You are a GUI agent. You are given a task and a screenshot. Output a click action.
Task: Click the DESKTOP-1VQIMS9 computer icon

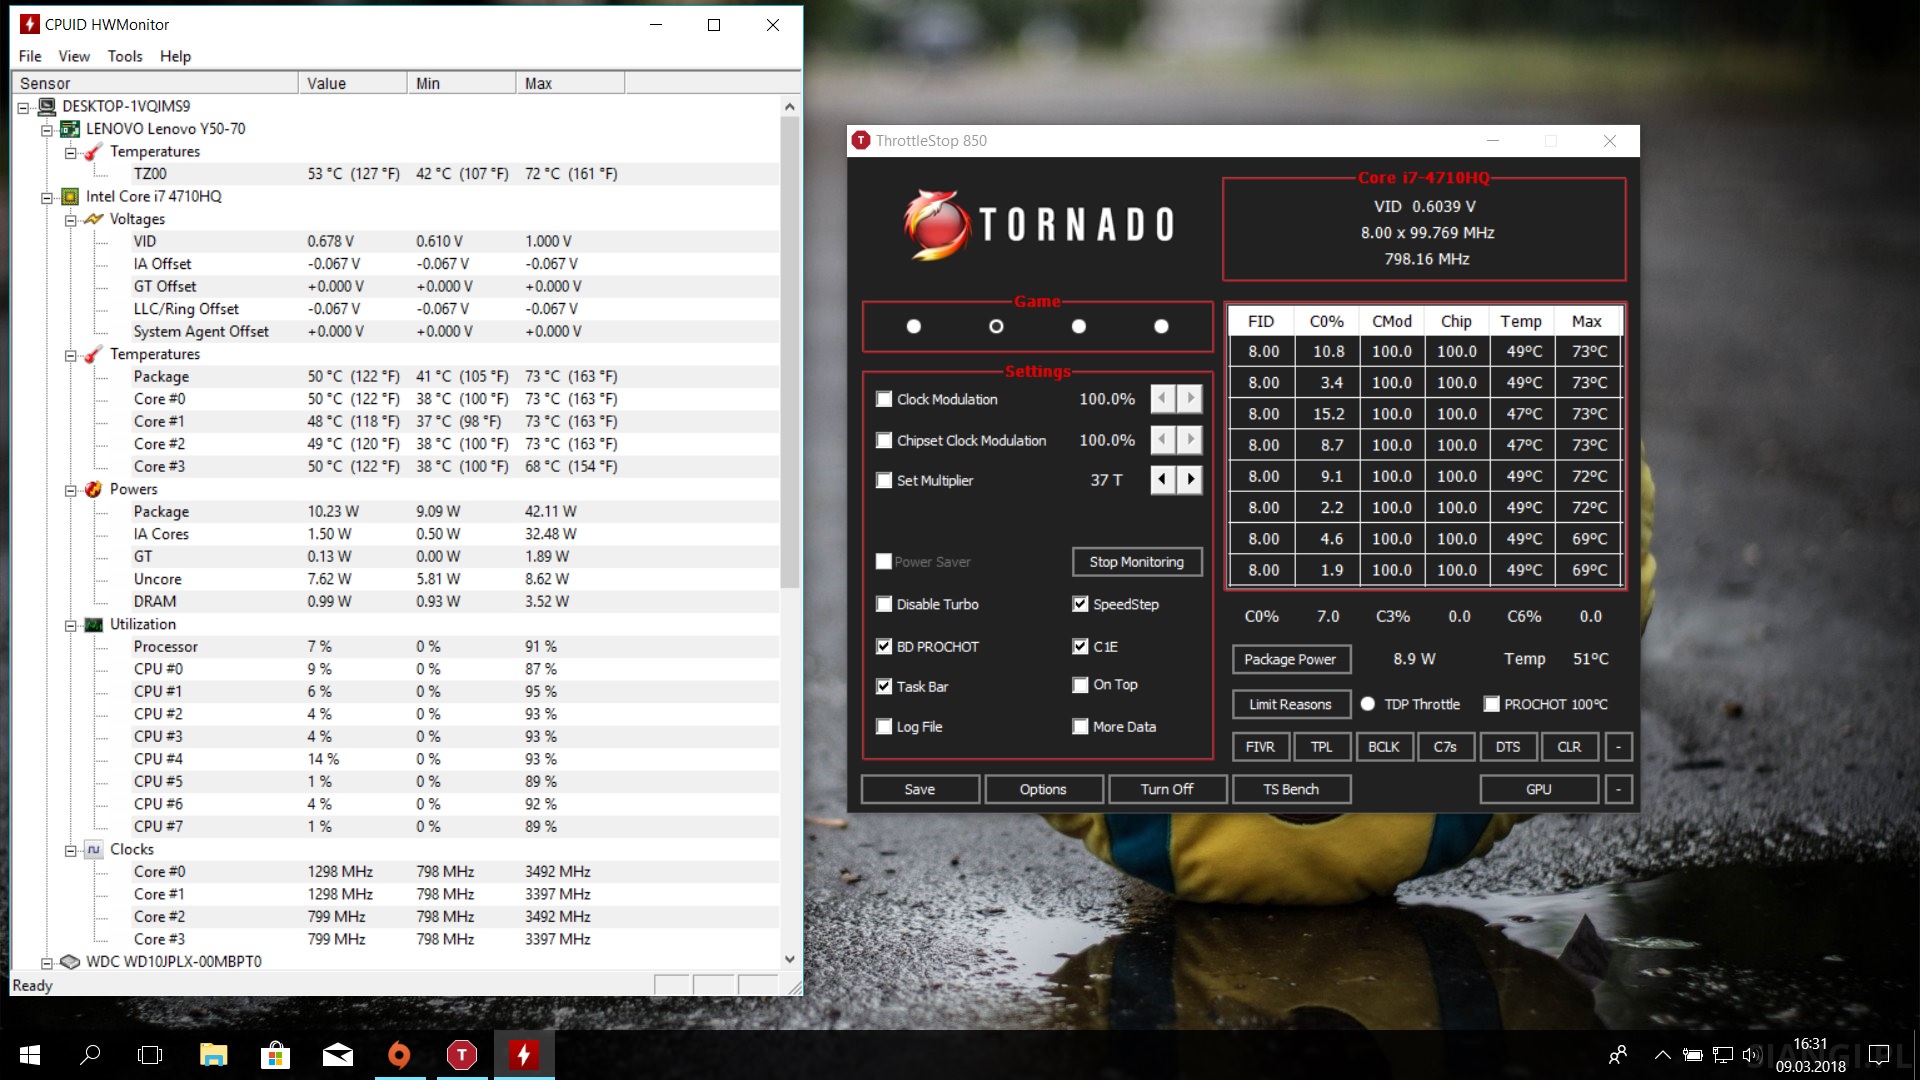coord(46,106)
